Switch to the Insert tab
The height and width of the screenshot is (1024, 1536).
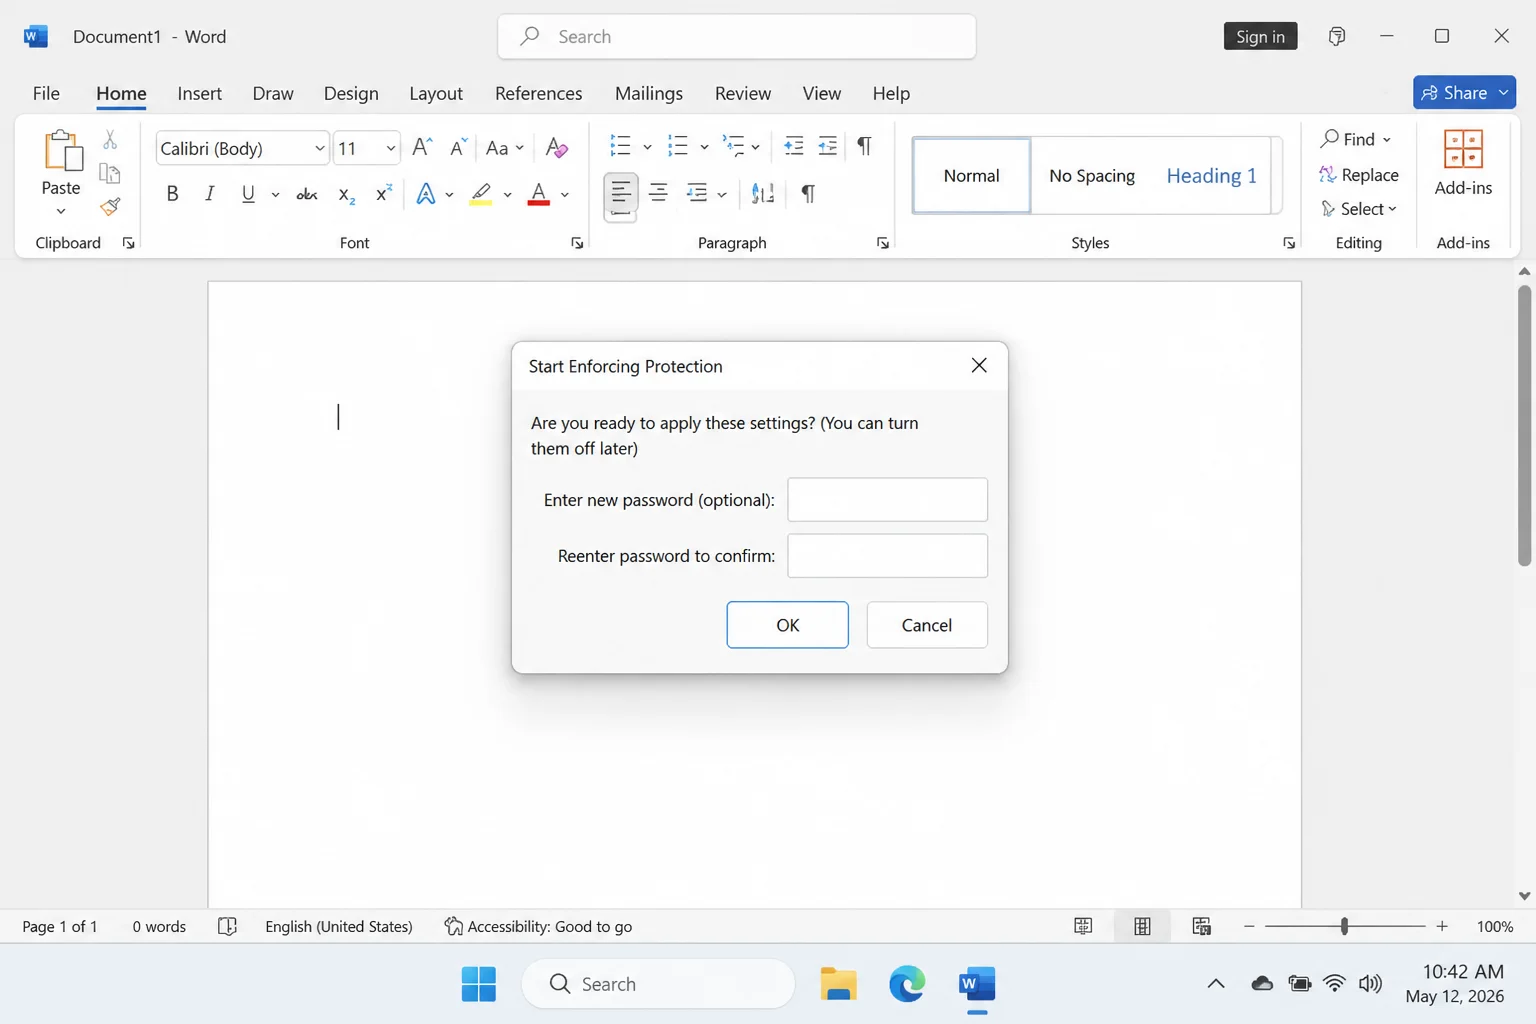click(x=199, y=93)
